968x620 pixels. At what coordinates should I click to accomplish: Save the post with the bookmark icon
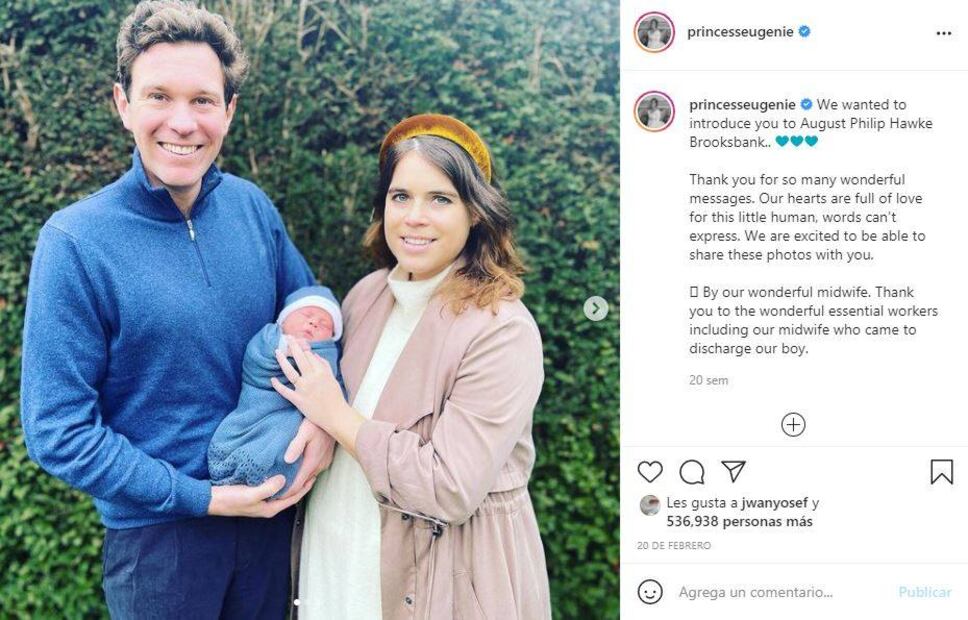(941, 472)
